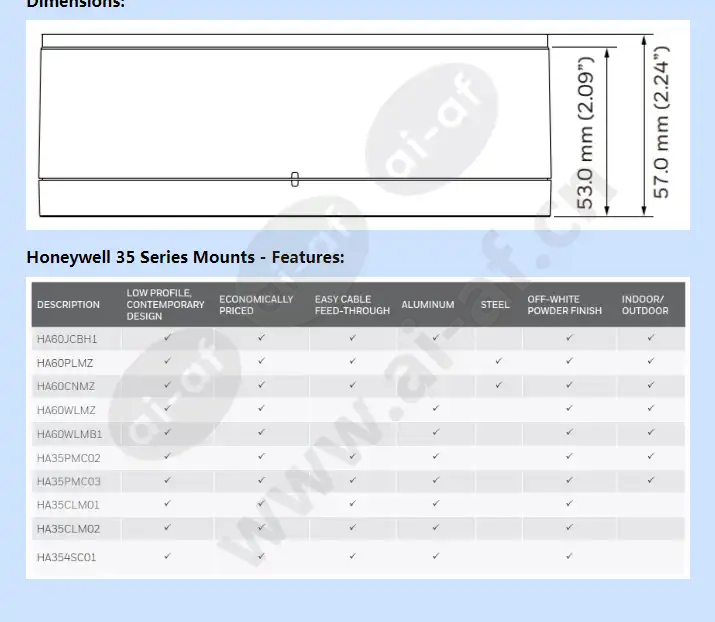Select the HA35PMC02 row label

pyautogui.click(x=68, y=458)
